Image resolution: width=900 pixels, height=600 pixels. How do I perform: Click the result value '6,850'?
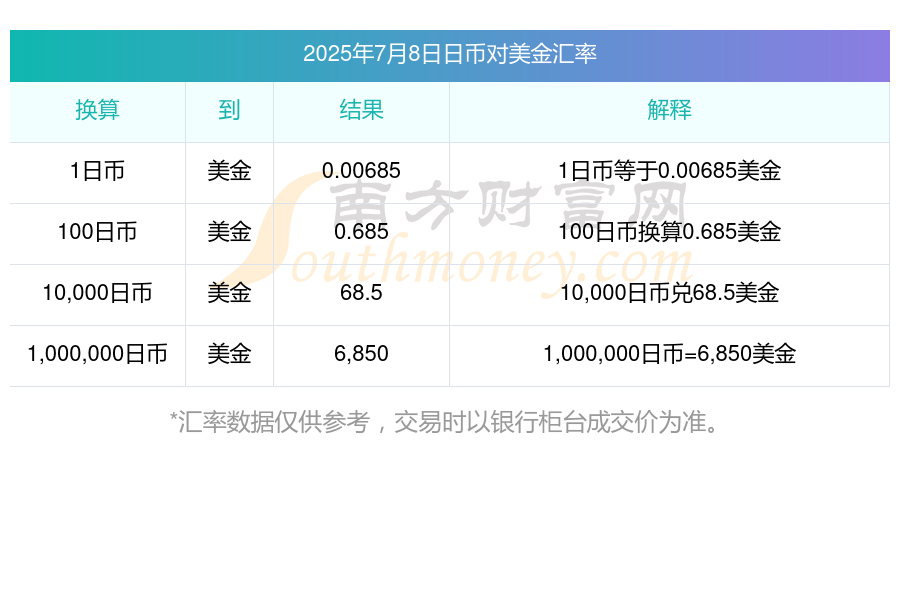click(x=361, y=354)
